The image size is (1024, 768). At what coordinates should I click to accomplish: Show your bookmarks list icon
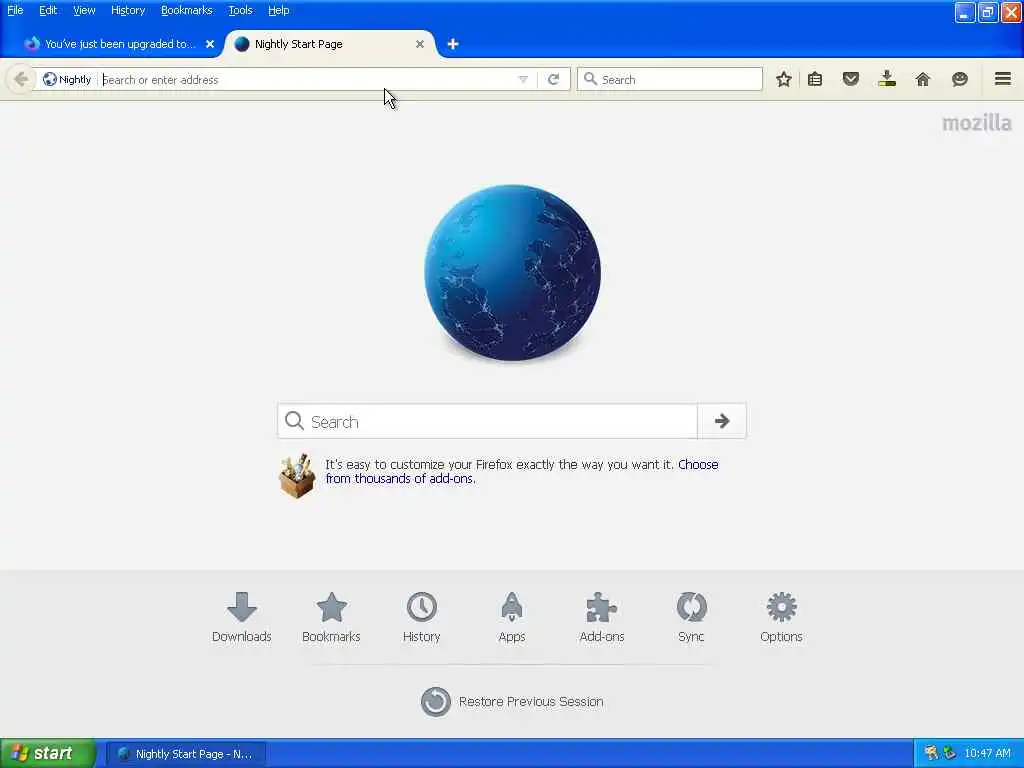[x=814, y=79]
